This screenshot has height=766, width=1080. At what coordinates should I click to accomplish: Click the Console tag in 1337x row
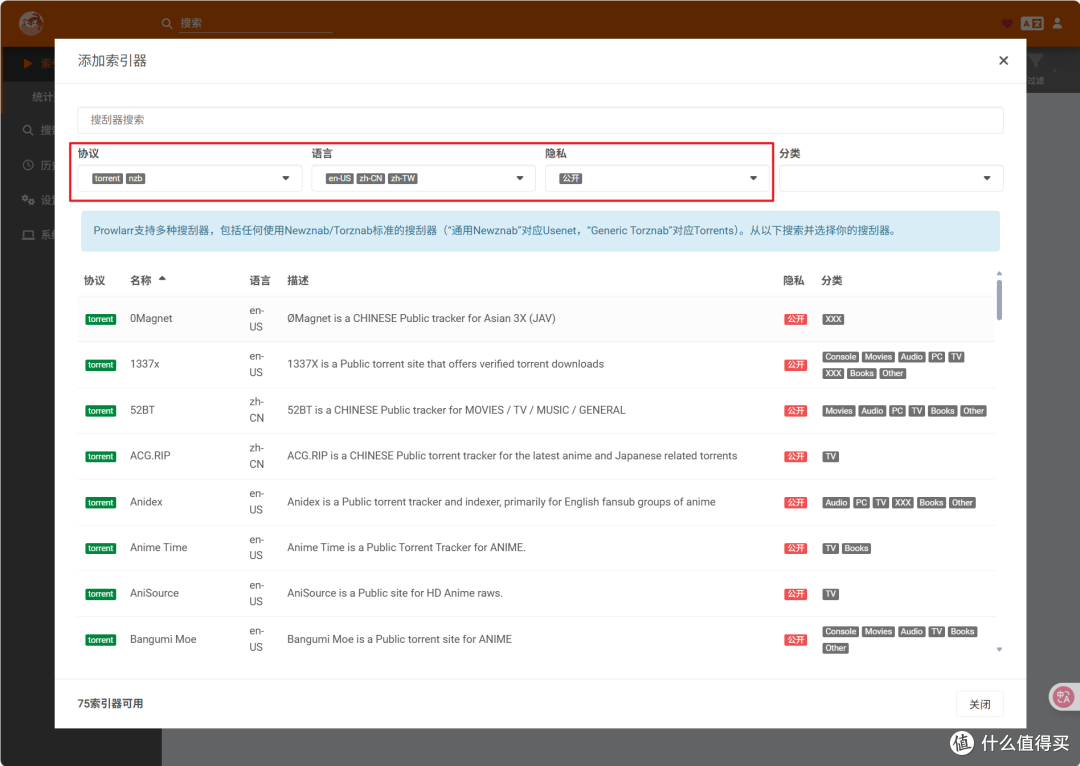point(840,357)
